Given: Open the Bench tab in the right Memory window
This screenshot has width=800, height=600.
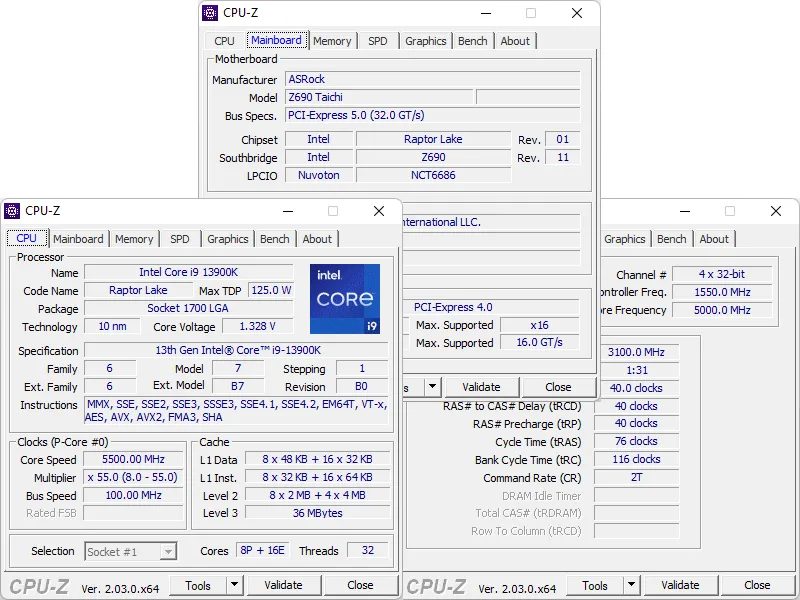Looking at the screenshot, I should [671, 239].
